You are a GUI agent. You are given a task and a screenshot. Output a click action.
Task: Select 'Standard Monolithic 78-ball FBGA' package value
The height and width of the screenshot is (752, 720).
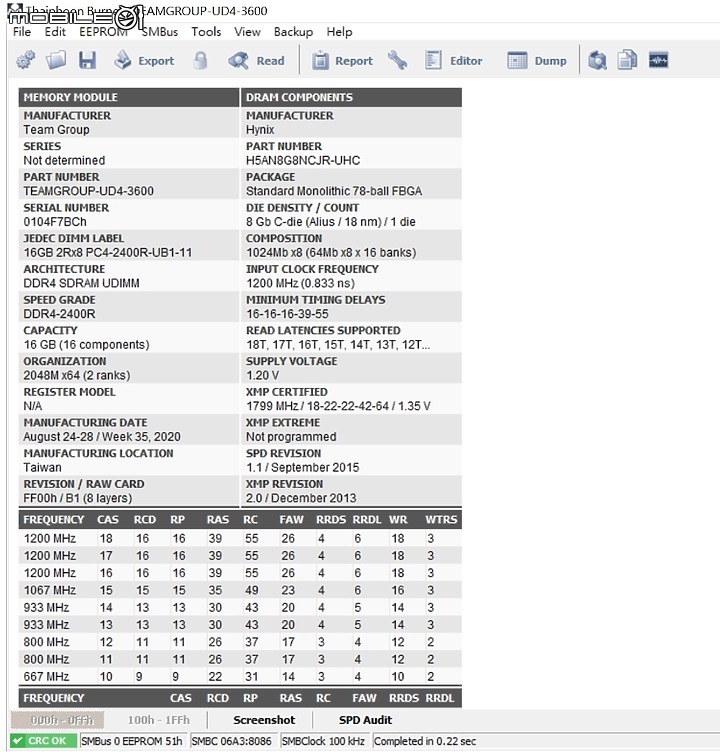[334, 191]
